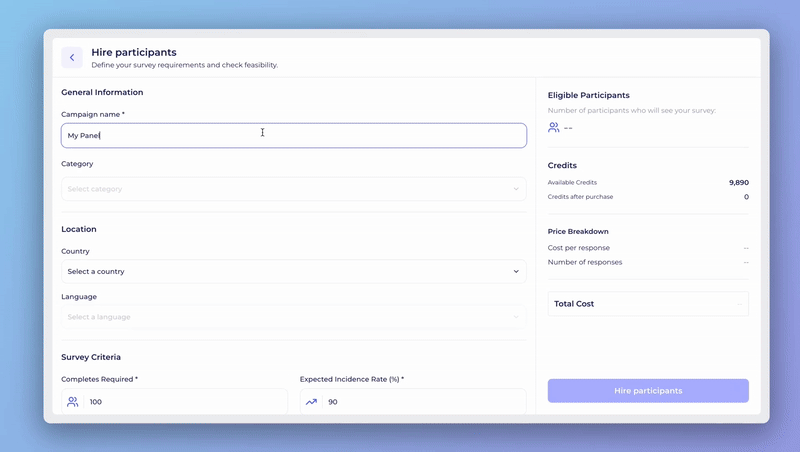Click the eligible participants people icon
Image resolution: width=800 pixels, height=452 pixels.
tap(554, 127)
